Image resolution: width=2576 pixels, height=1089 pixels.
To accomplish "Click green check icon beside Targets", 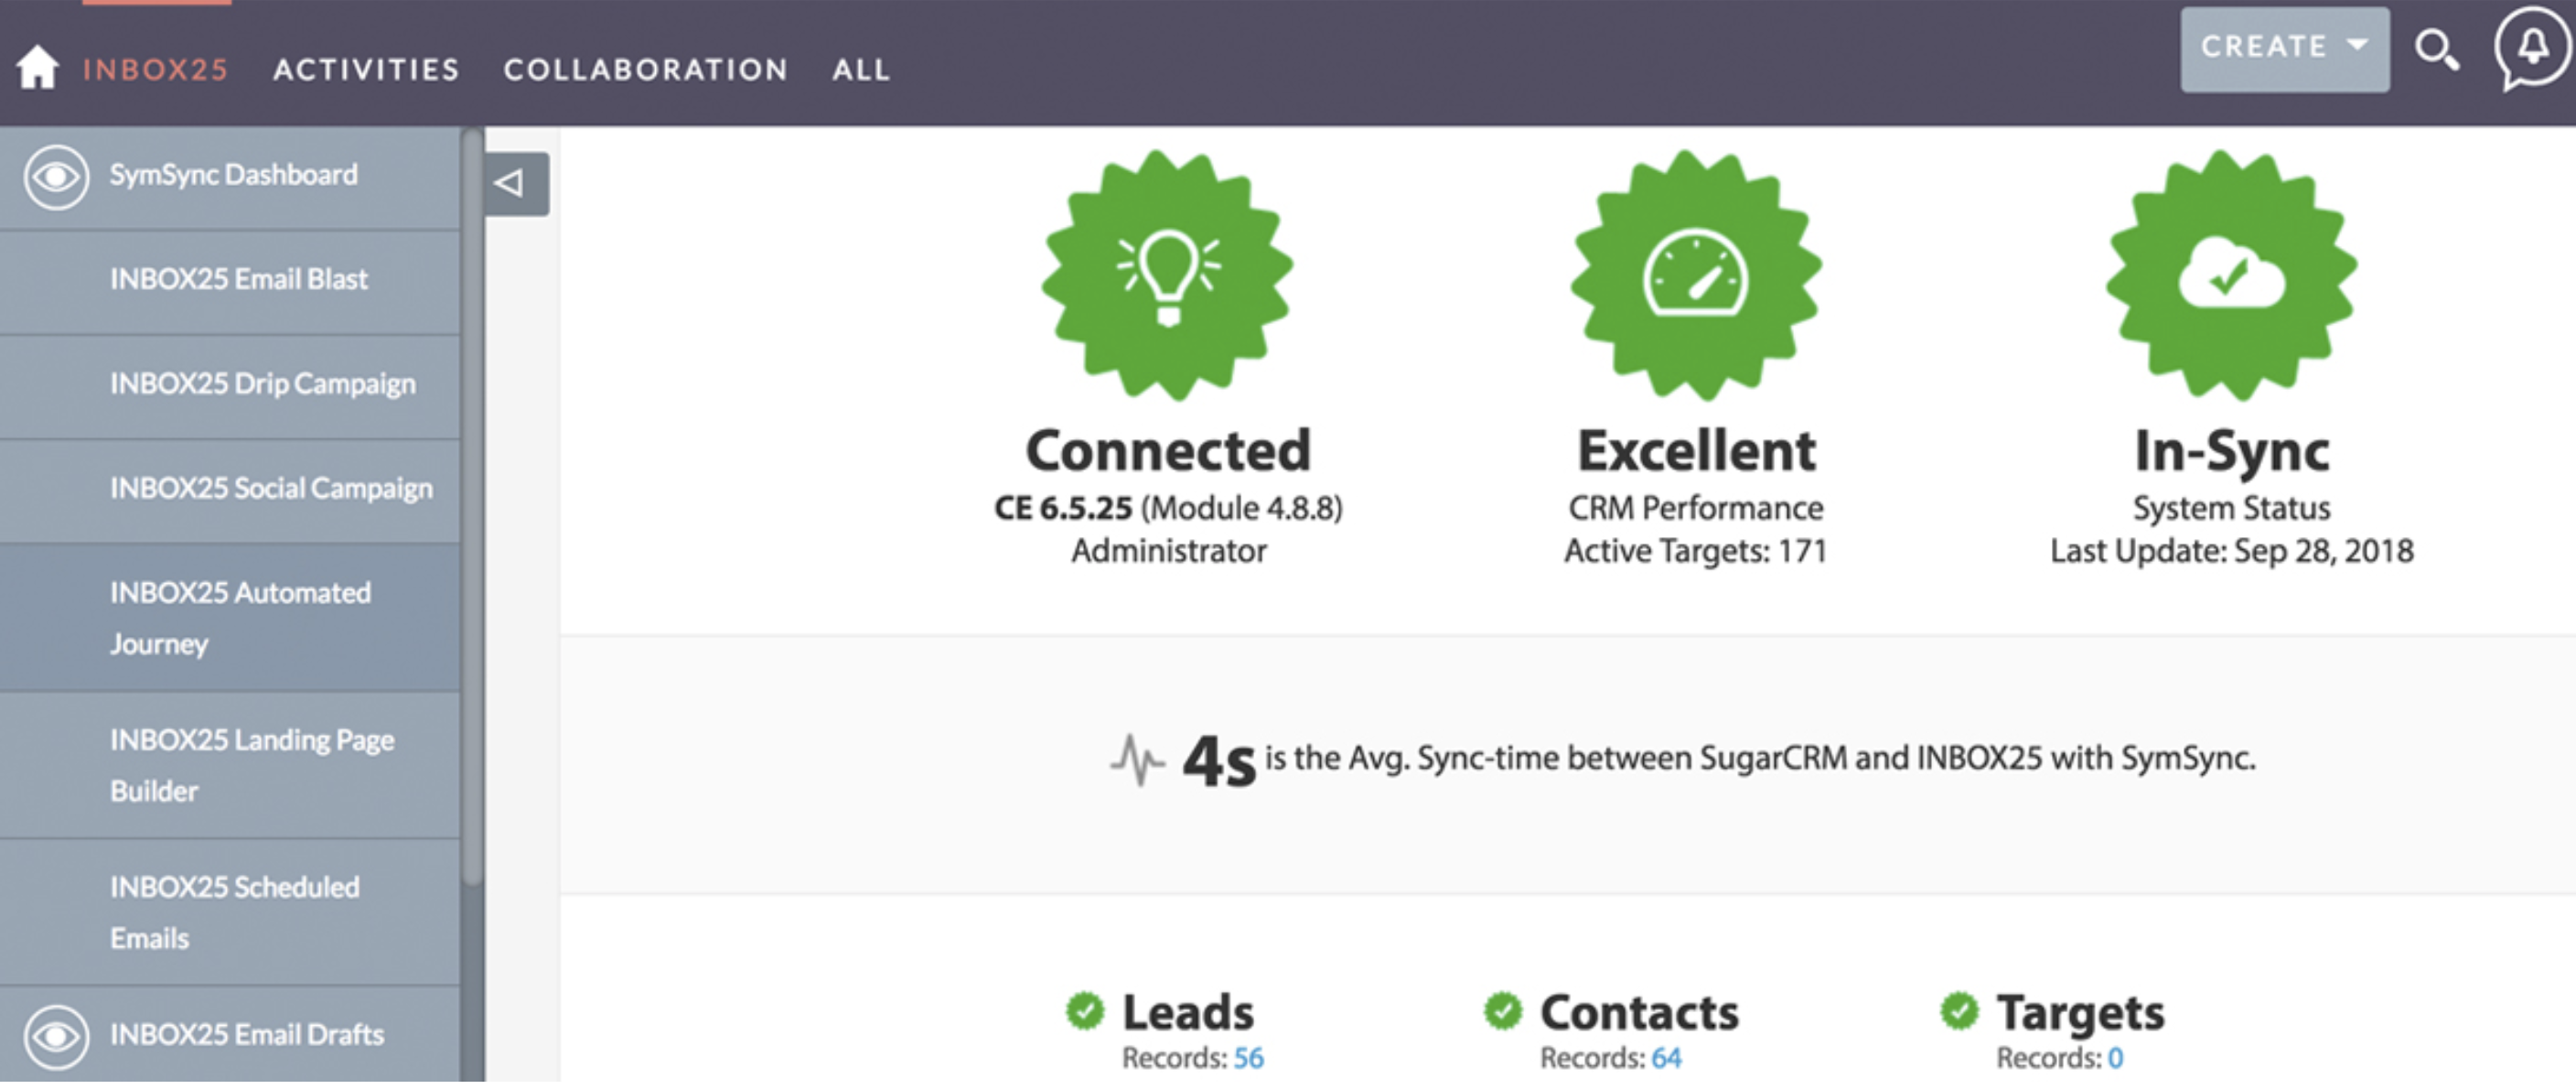I will pos(1958,1011).
